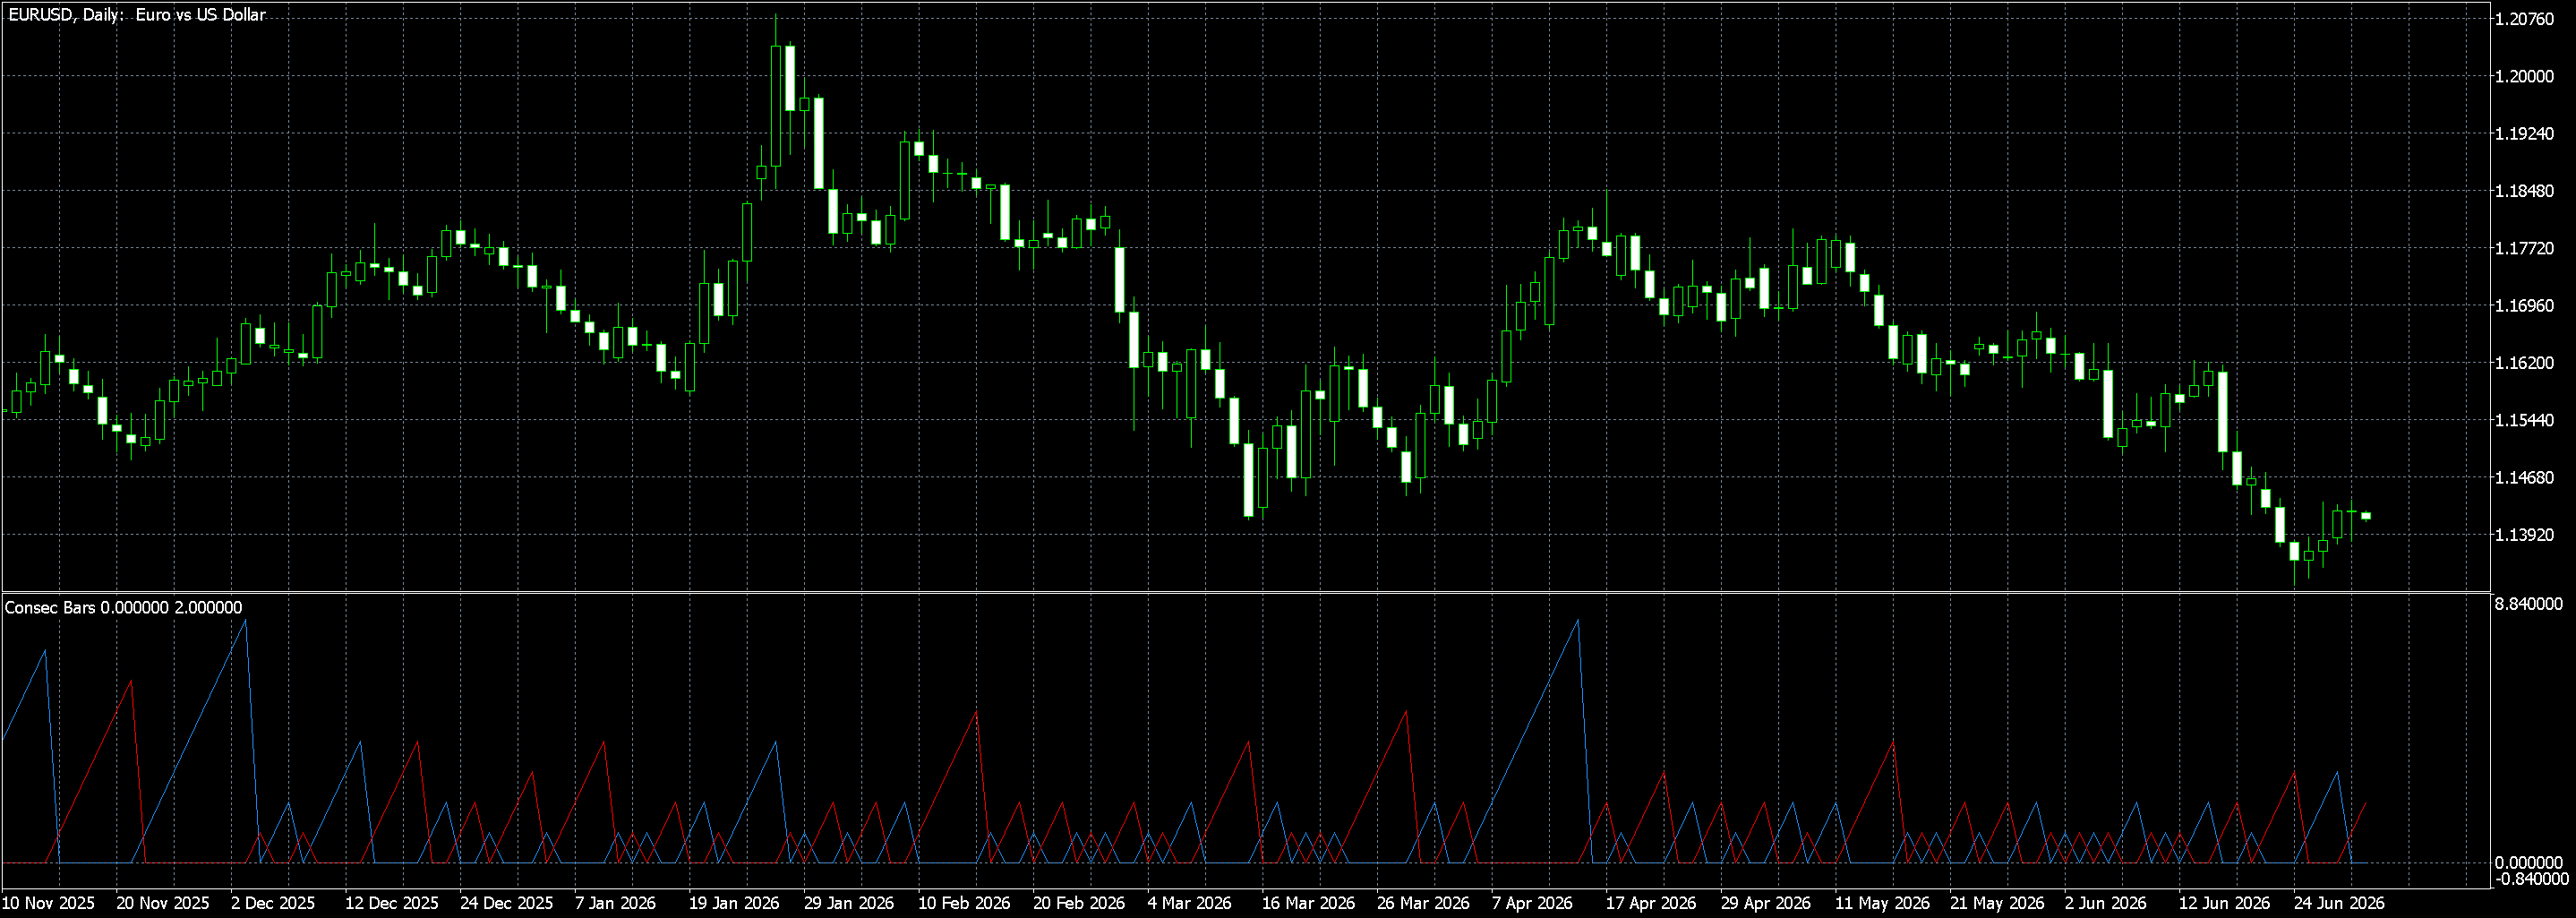Click the EURUSD, Daily chart title
The height and width of the screenshot is (918, 2576).
[x=137, y=15]
